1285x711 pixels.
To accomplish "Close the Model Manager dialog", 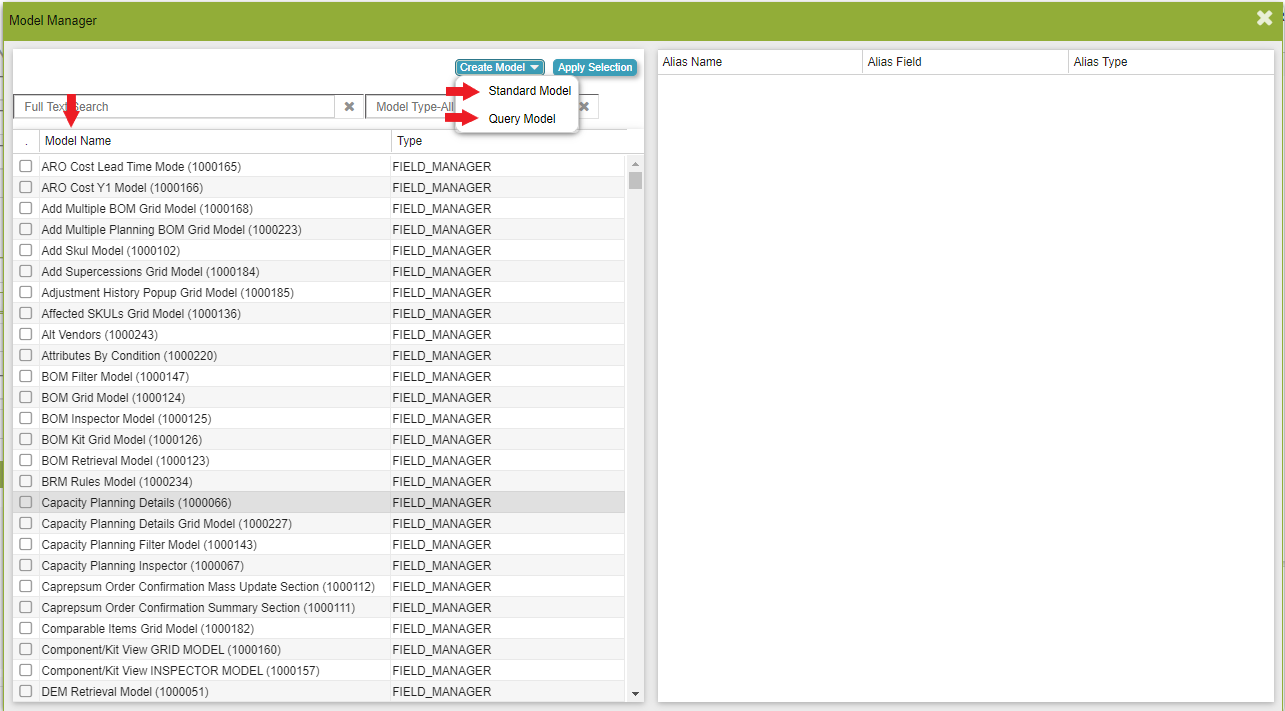I will 1264,18.
